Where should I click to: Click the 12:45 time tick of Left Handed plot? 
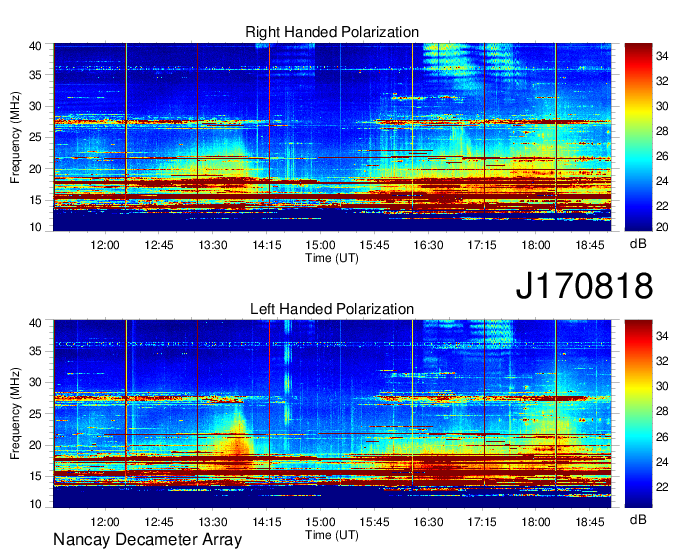coord(159,522)
